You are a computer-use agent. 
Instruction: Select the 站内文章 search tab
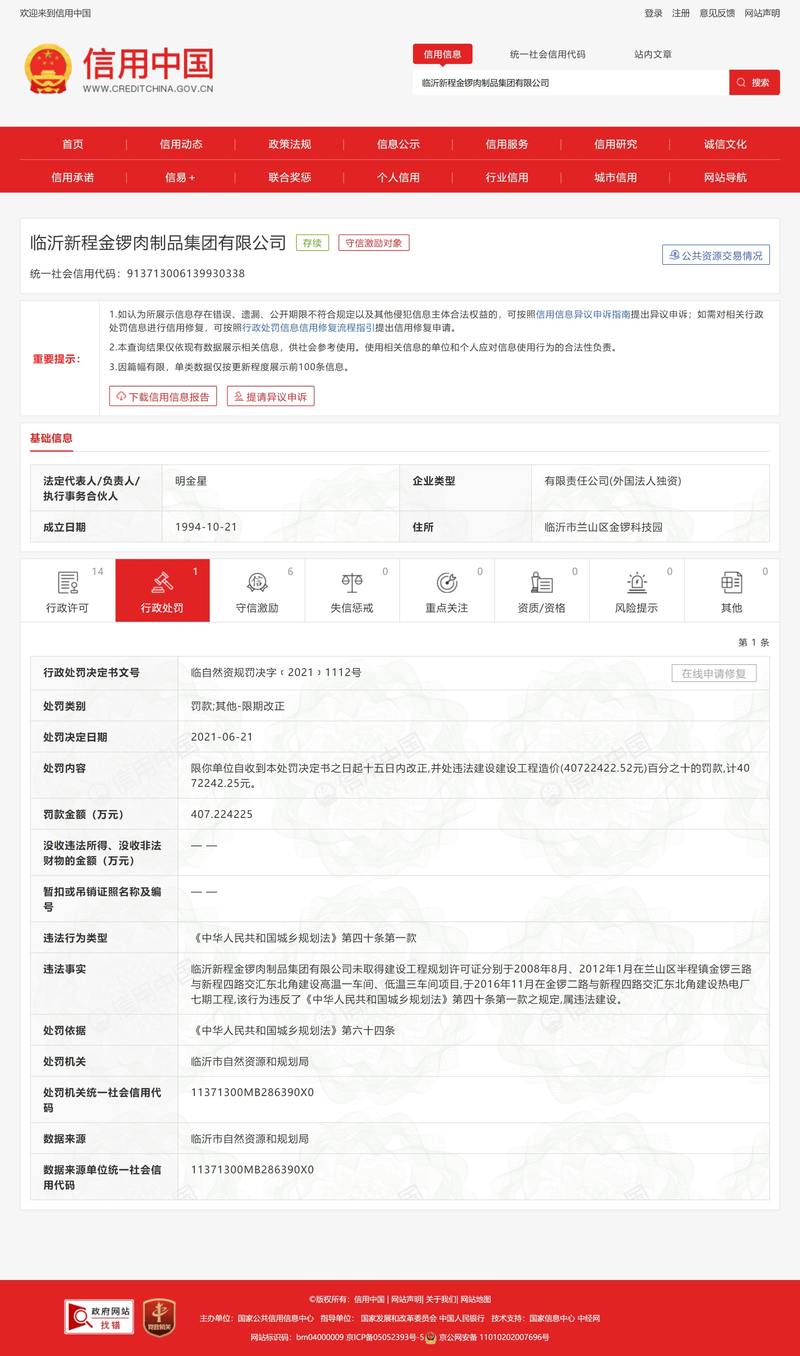pyautogui.click(x=653, y=54)
